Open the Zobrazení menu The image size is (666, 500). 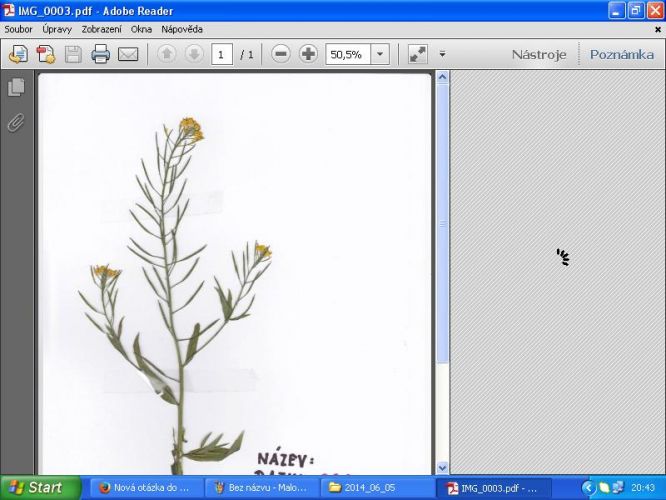(102, 29)
